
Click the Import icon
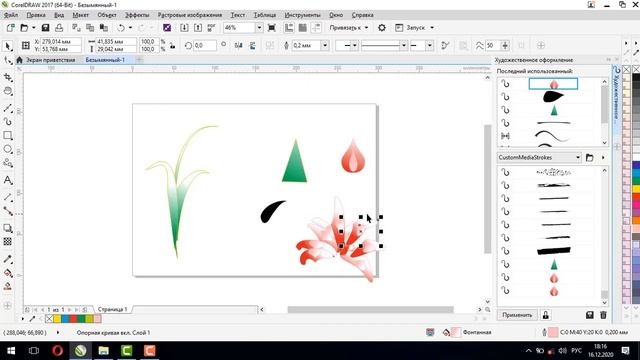184,28
